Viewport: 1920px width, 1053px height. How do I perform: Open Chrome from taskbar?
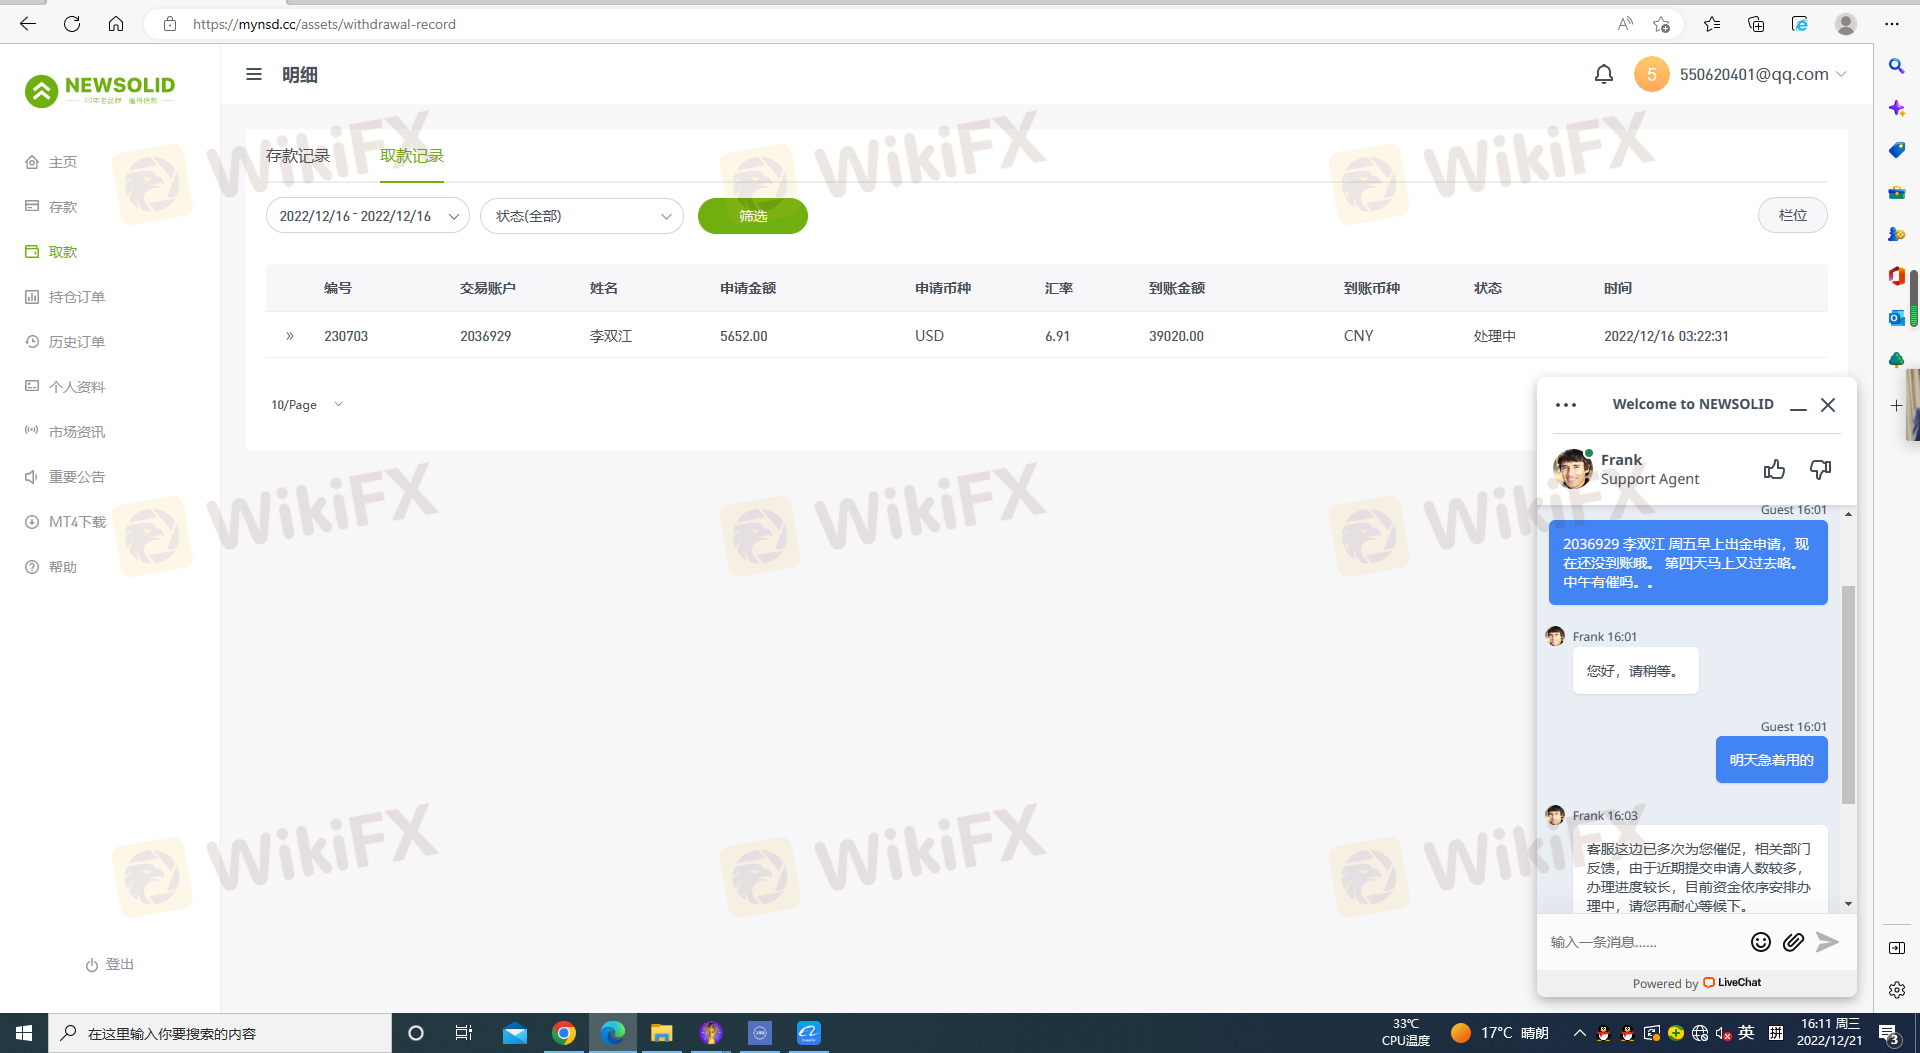[x=564, y=1033]
